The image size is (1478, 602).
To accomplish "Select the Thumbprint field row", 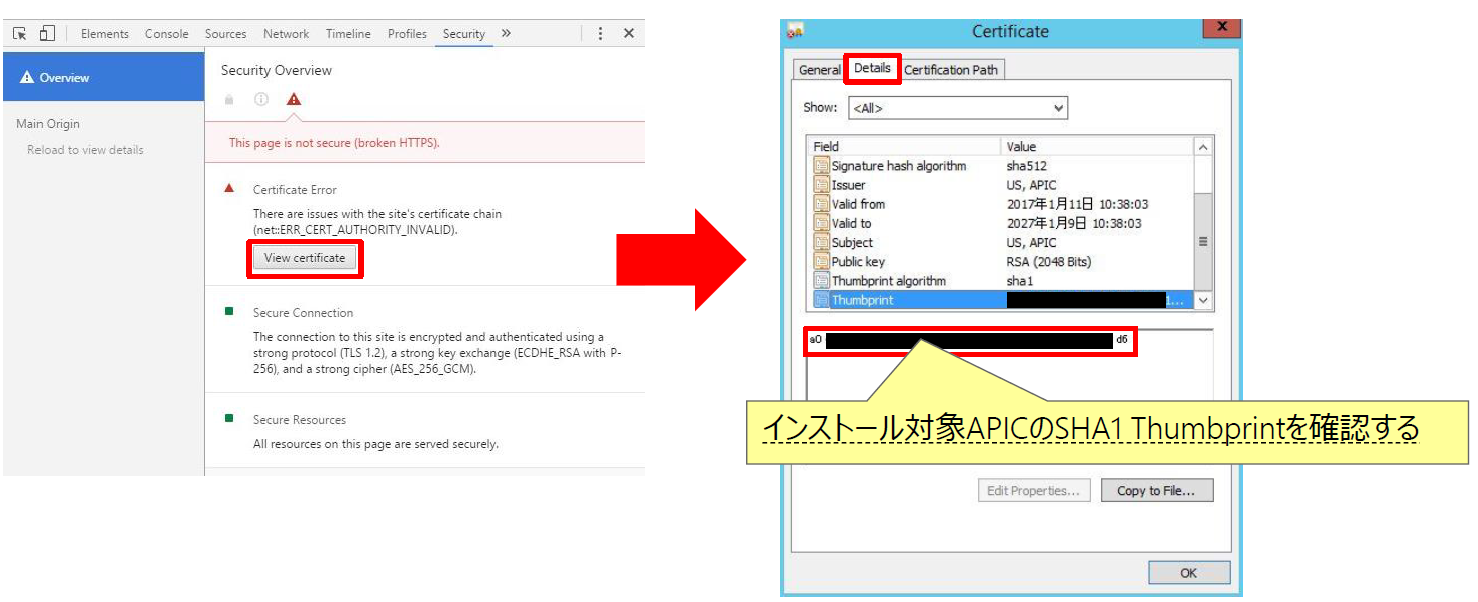I will click(x=862, y=300).
